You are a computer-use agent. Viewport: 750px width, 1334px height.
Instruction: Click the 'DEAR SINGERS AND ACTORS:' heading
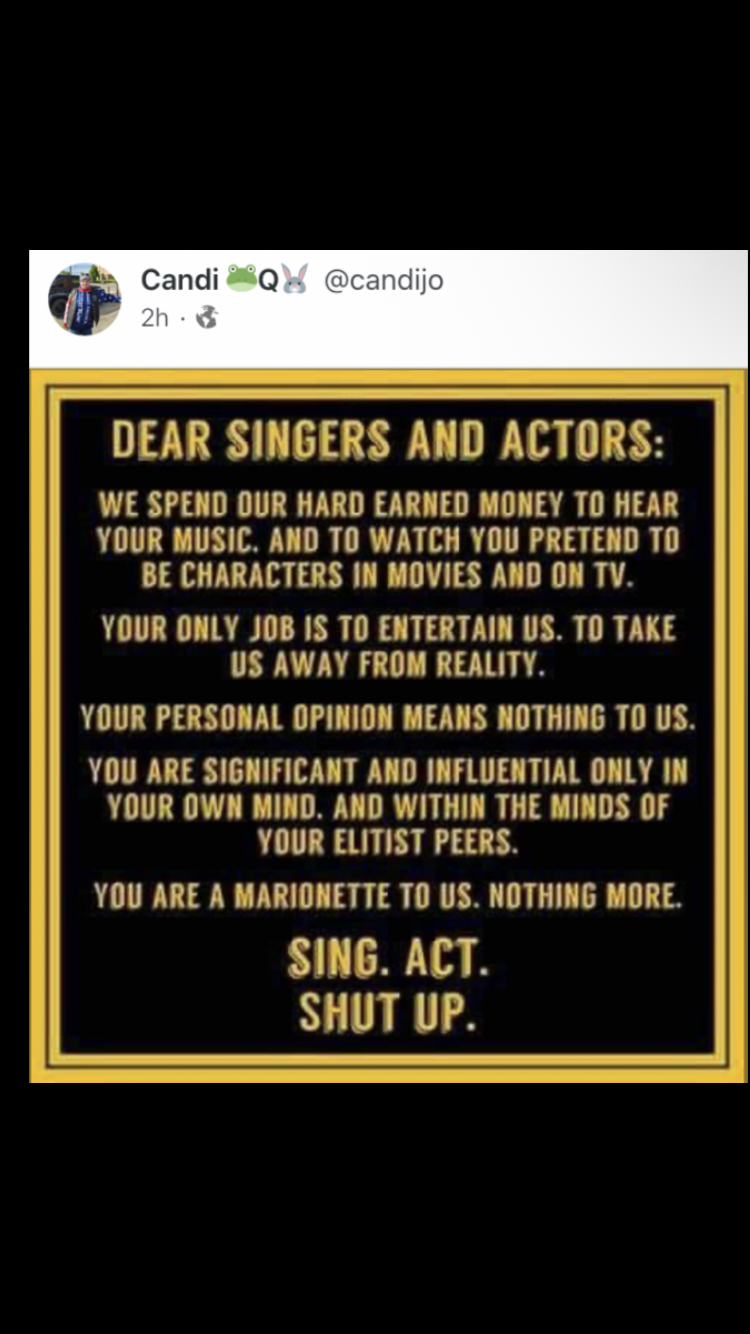point(387,440)
